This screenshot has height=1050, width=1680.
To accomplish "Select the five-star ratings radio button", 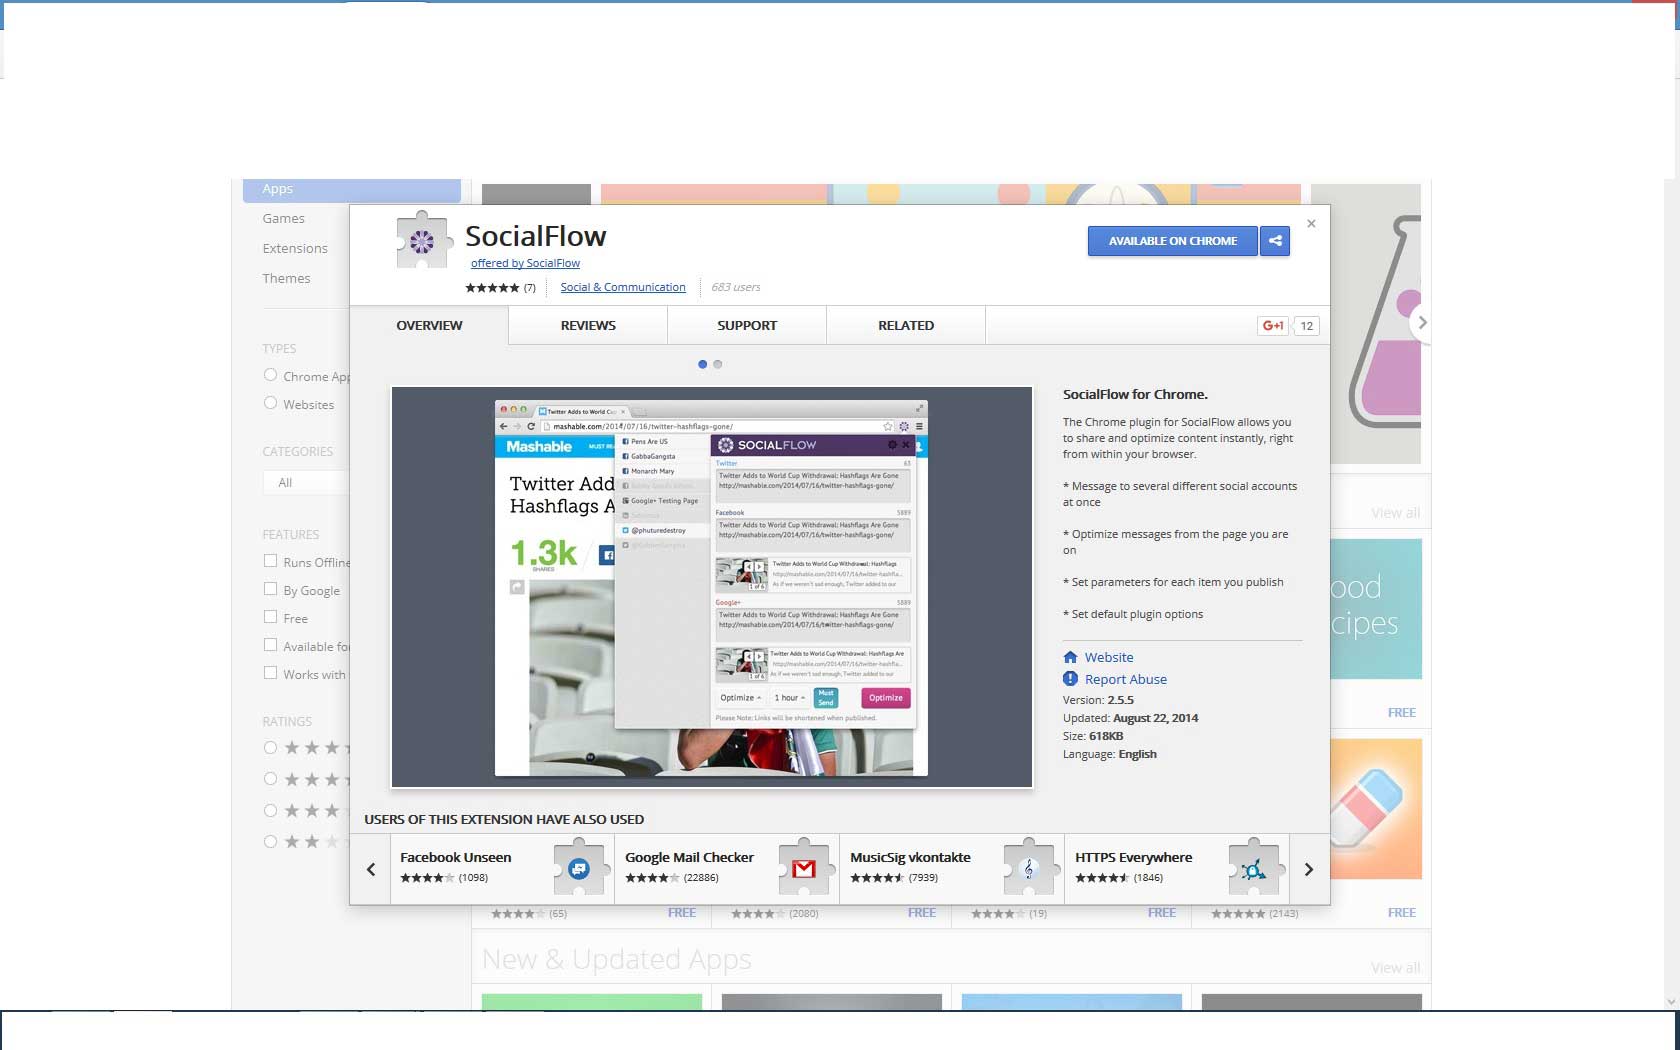I will 270,747.
